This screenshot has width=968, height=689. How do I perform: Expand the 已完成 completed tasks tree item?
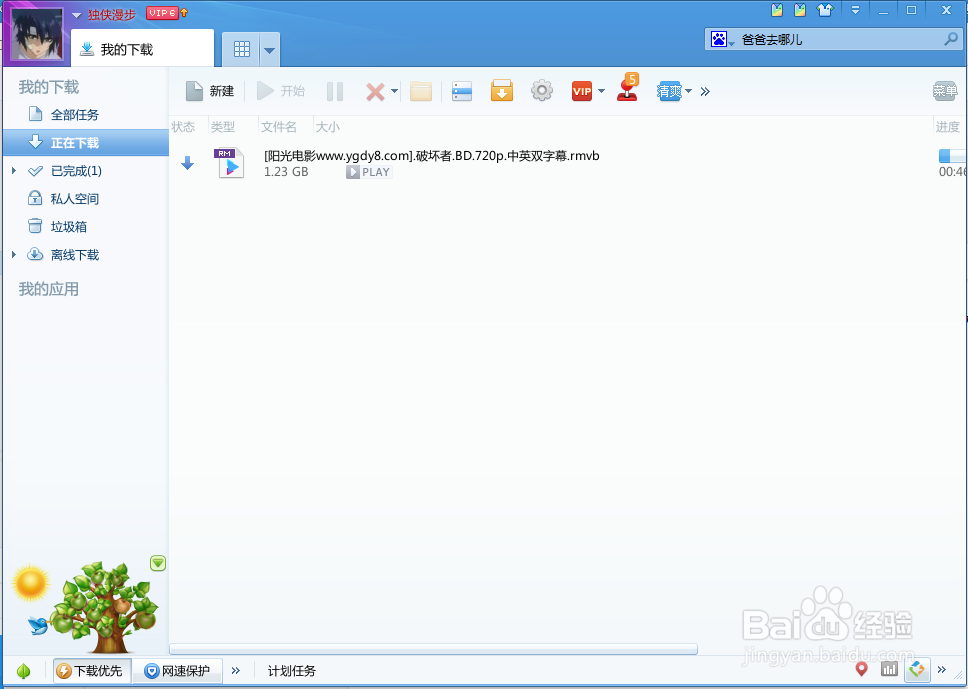pyautogui.click(x=13, y=170)
